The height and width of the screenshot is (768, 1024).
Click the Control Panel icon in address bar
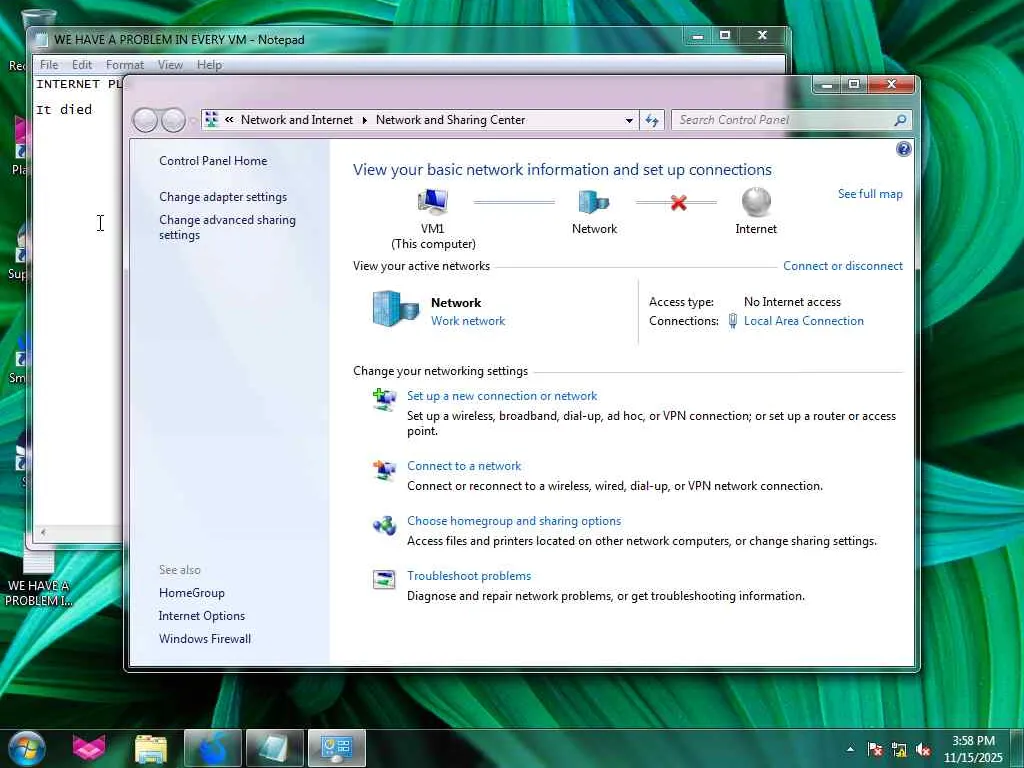pyautogui.click(x=211, y=120)
